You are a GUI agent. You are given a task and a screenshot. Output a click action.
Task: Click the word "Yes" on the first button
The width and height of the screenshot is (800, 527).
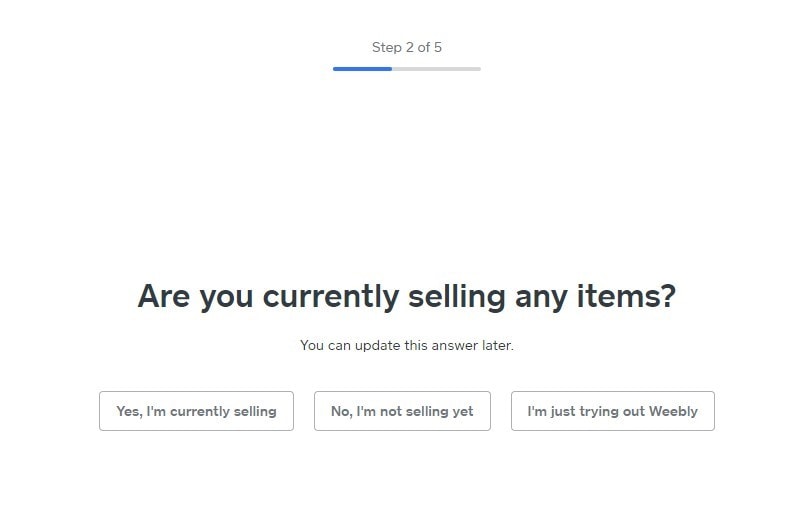coord(128,411)
